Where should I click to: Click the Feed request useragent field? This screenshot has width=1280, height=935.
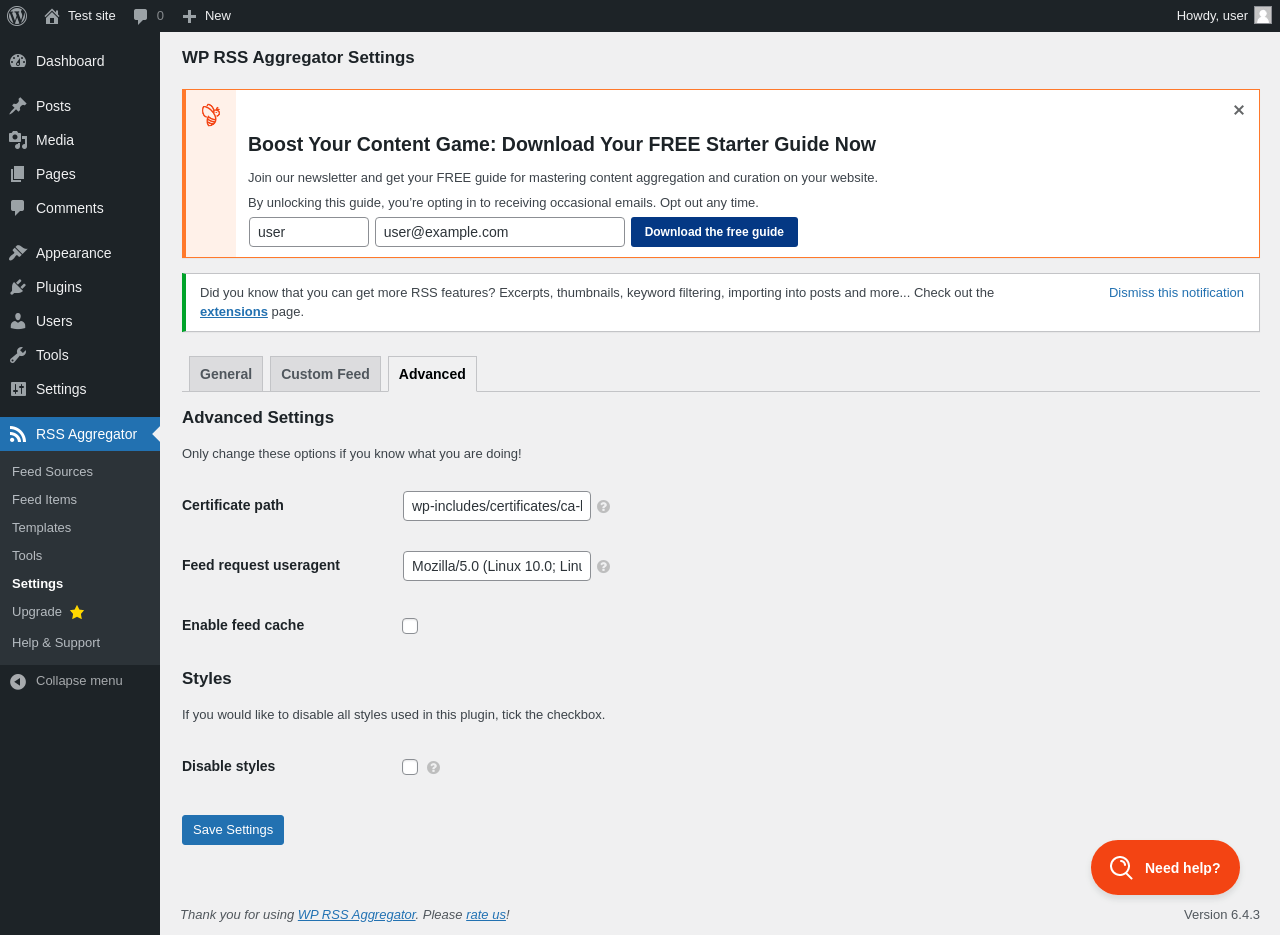(x=497, y=566)
